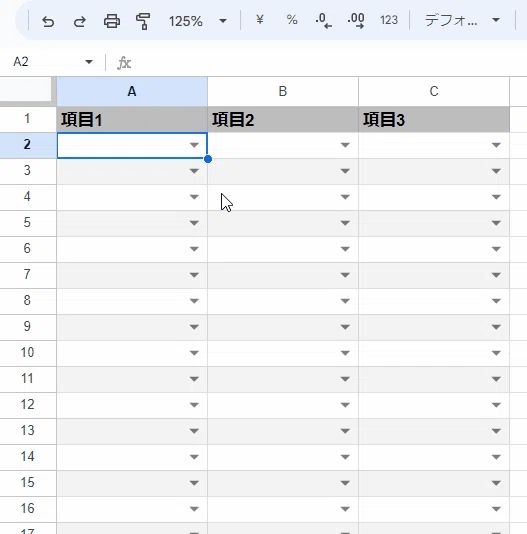The image size is (527, 534).
Task: Select cell 項目3
Action: click(x=434, y=120)
